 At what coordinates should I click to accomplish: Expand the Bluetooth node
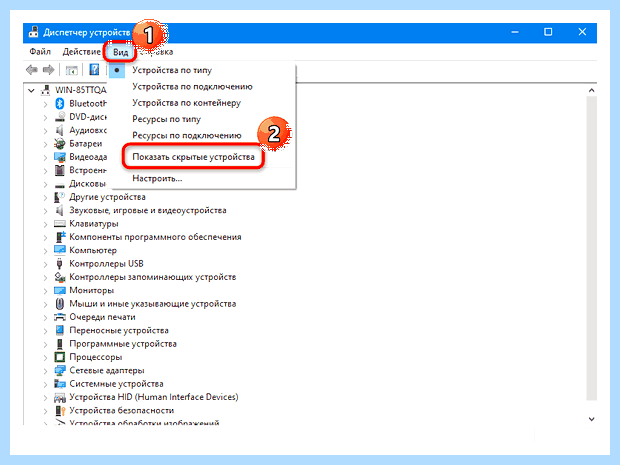[45, 104]
